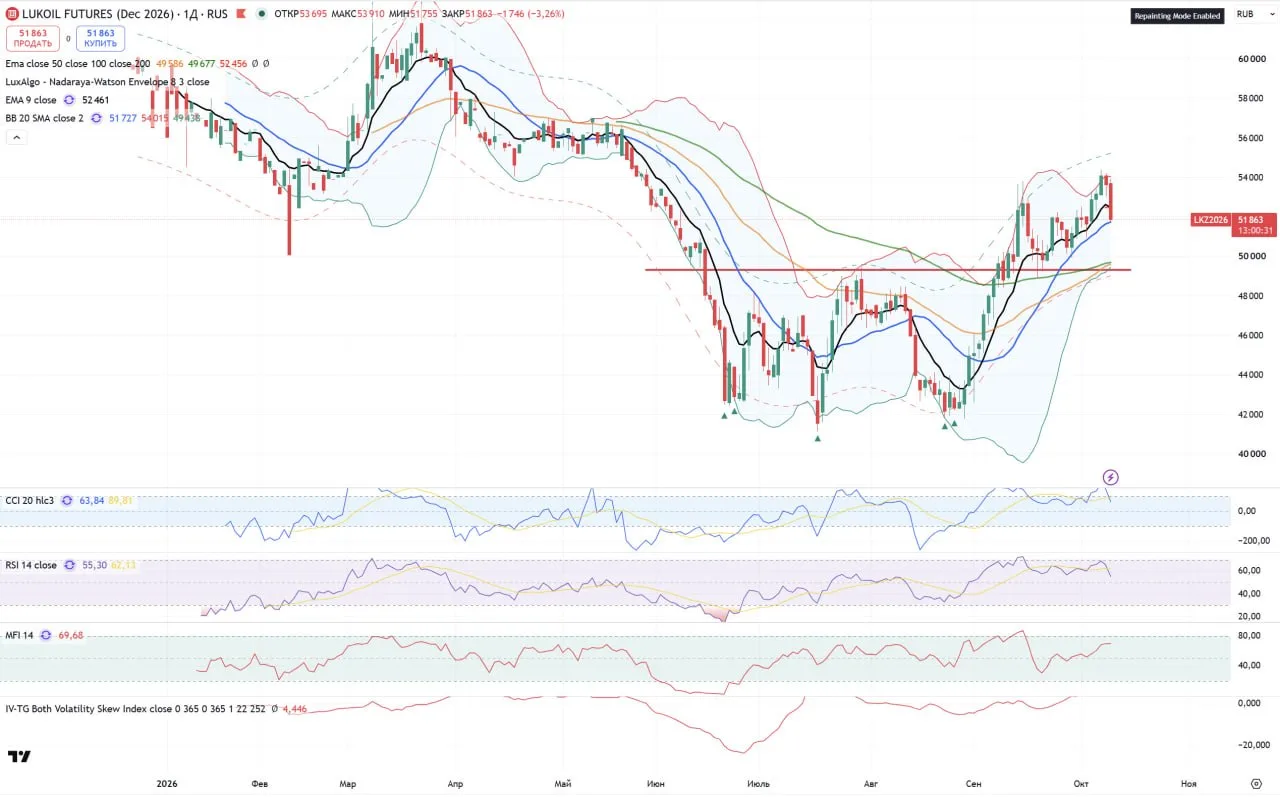Viewport: 1280px width, 797px height.
Task: Click the LKZ2026 price label on axis
Action: click(1211, 220)
